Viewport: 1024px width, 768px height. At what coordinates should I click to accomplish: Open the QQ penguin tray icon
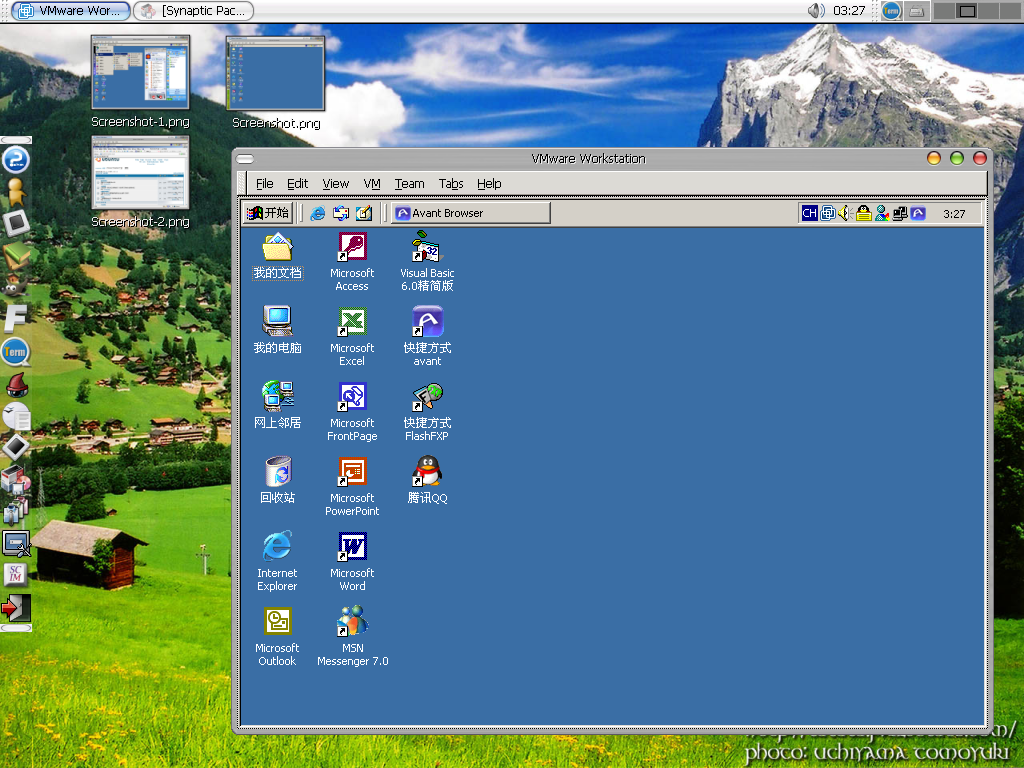click(863, 213)
